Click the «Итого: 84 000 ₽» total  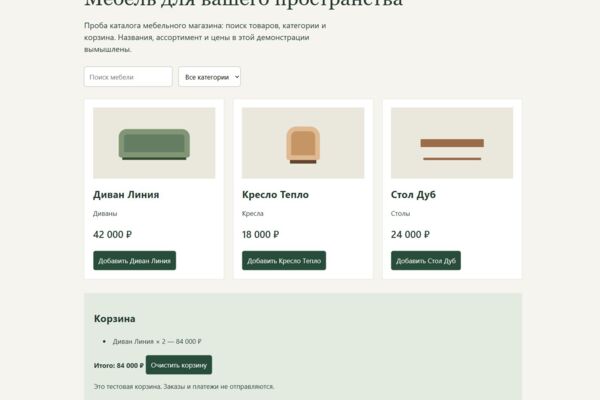tap(119, 366)
